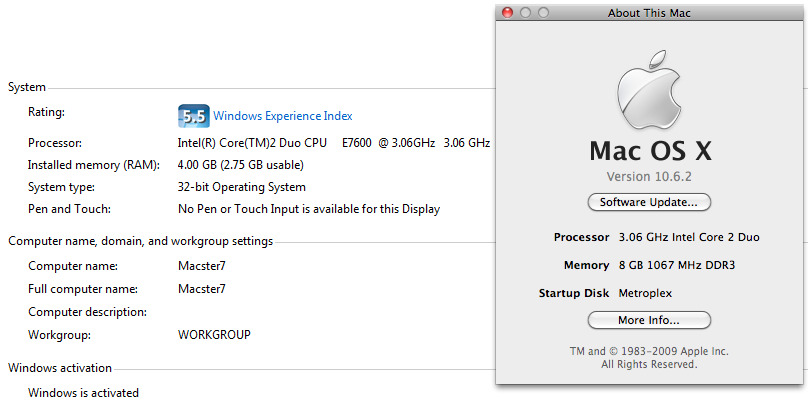
Task: Click the Metroplex startup disk name
Action: [645, 294]
